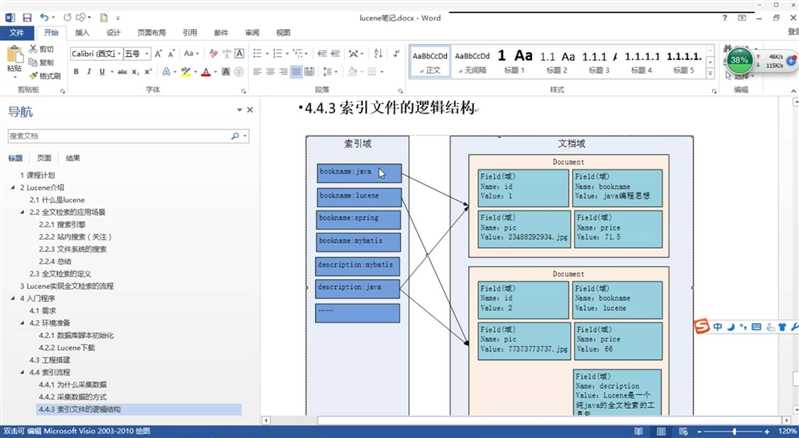Clear all formatting eraser icon
The width and height of the screenshot is (799, 438).
[213, 53]
